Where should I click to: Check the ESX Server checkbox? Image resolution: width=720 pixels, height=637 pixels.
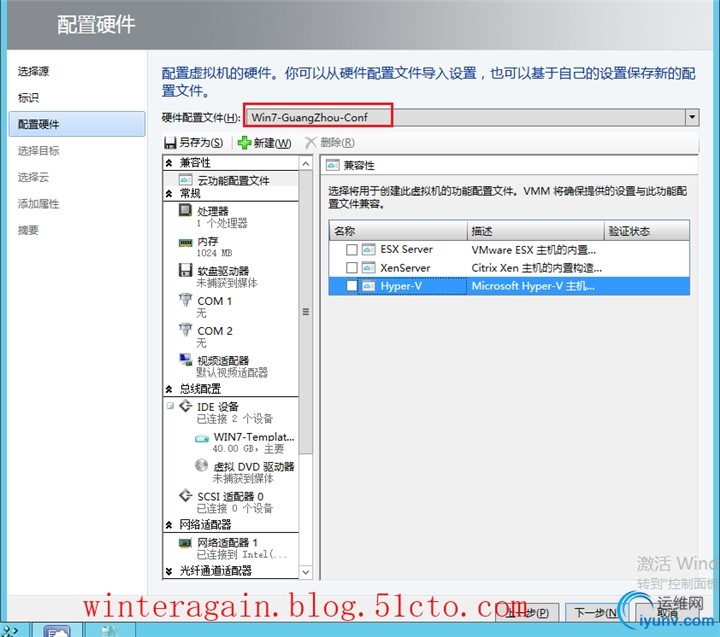click(352, 249)
